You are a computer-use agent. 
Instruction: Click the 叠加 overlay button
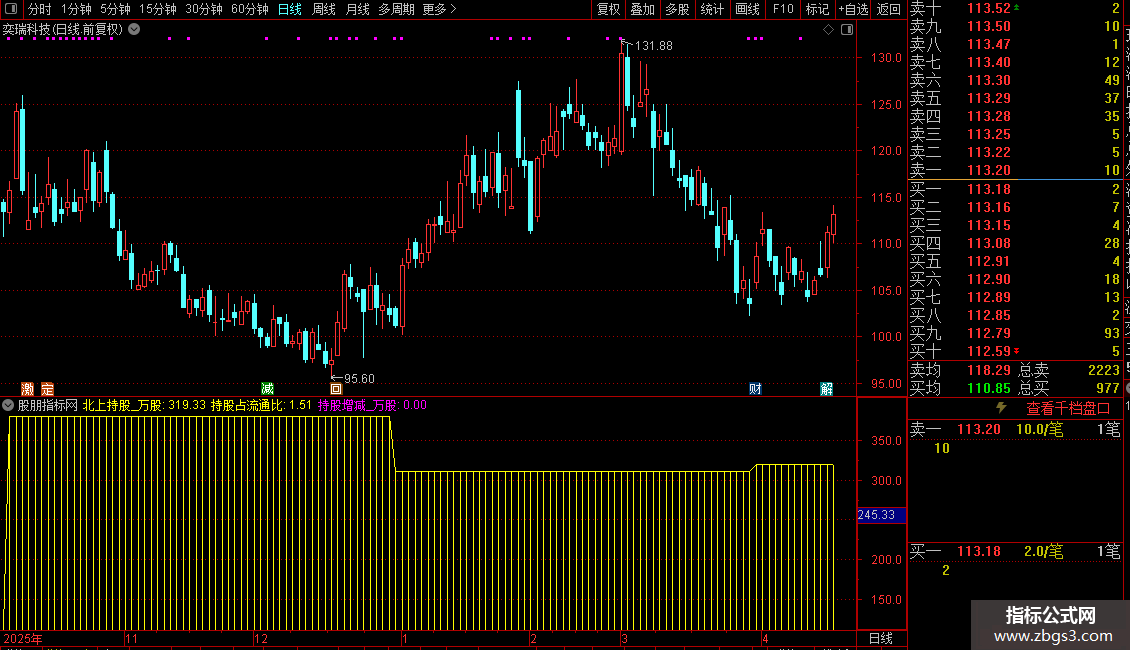tap(643, 9)
